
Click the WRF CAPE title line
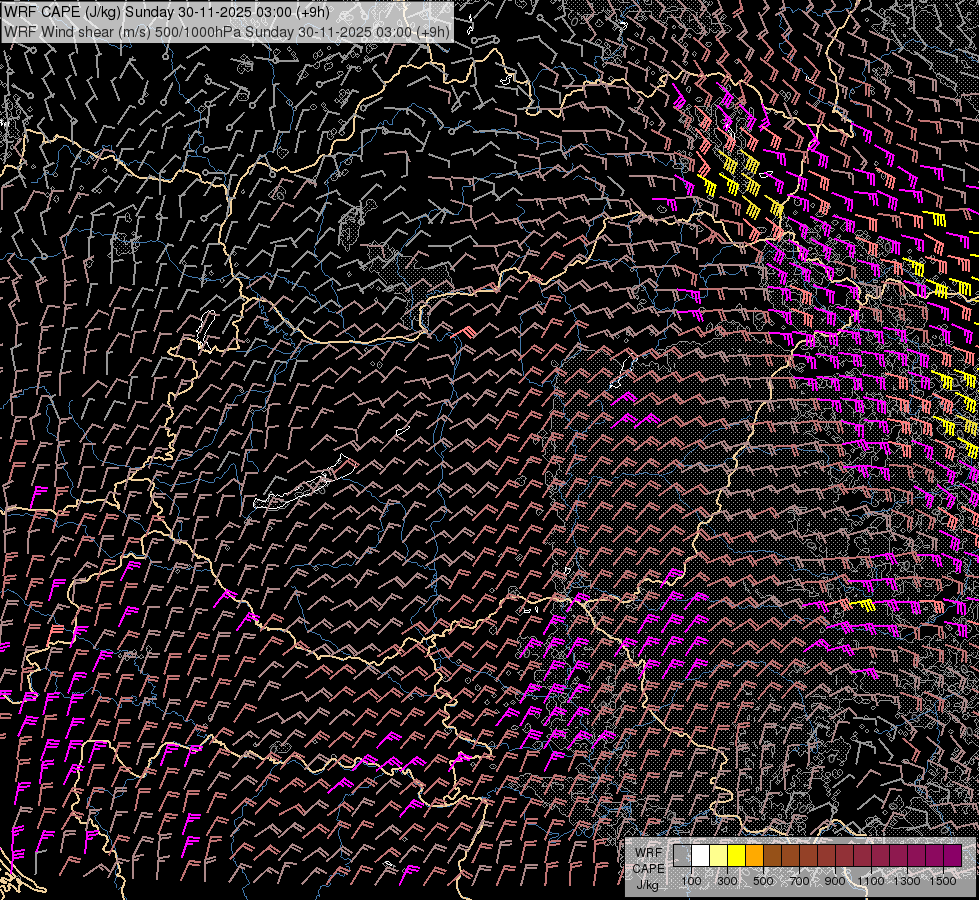point(166,12)
